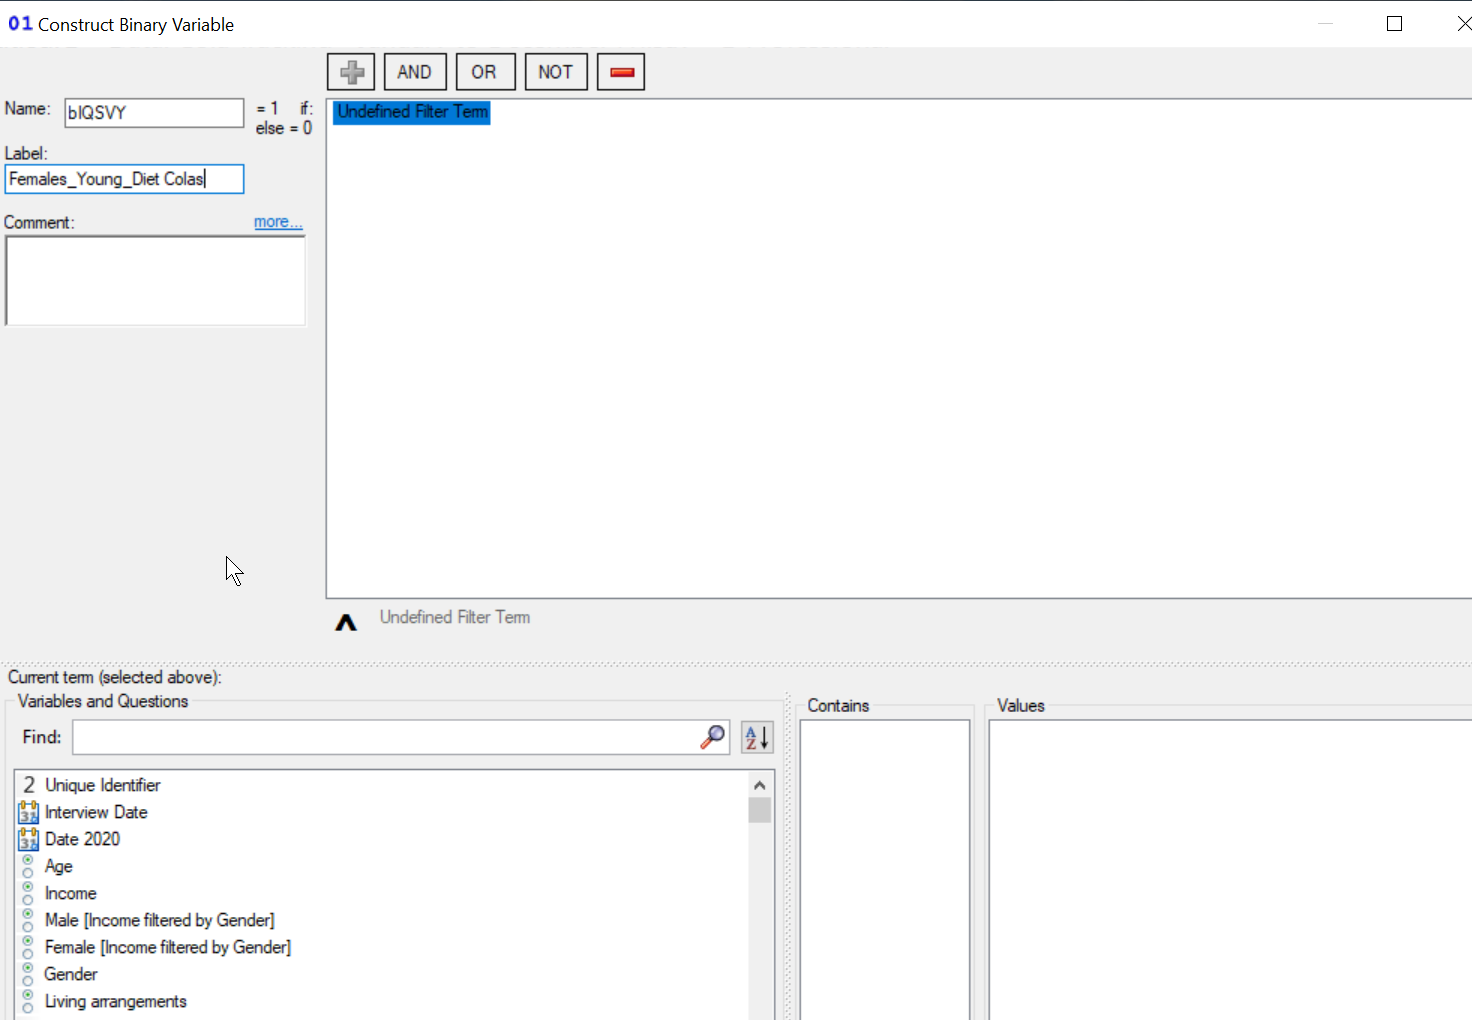This screenshot has height=1020, width=1472.
Task: Click the red minus remove-term icon
Action: click(x=621, y=72)
